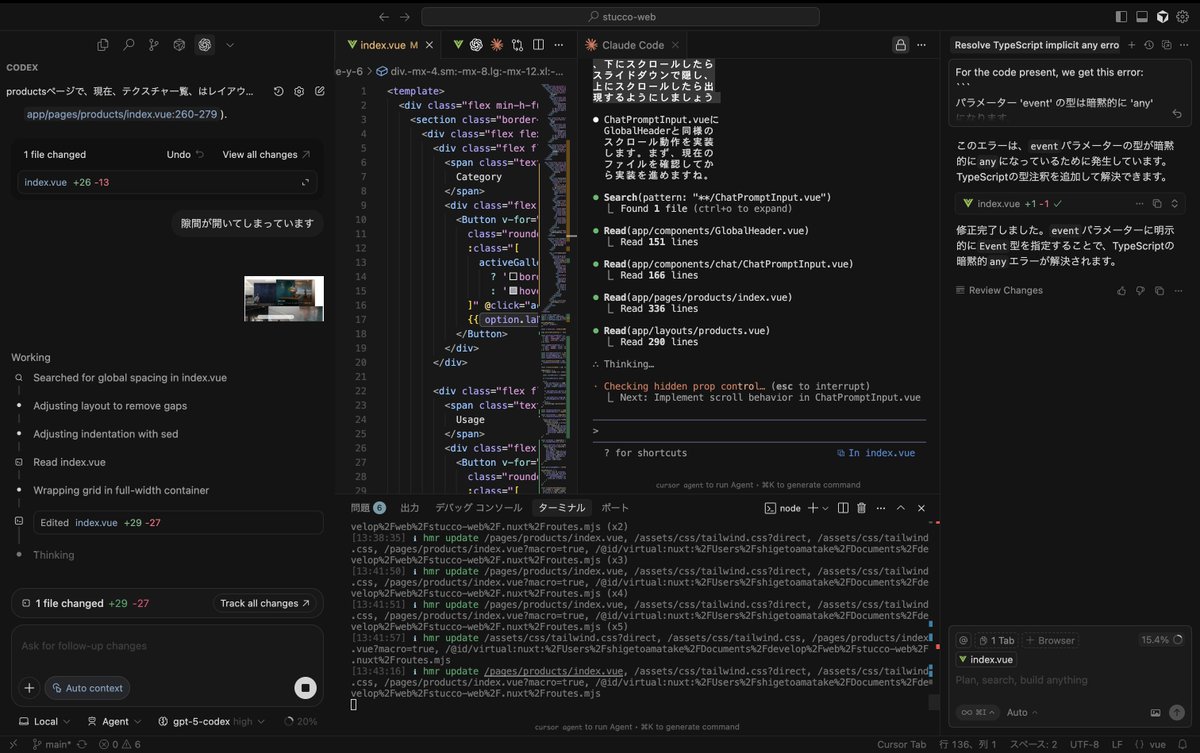Open Codex from editor title icon
The width and height of the screenshot is (1200, 753).
[x=477, y=45]
